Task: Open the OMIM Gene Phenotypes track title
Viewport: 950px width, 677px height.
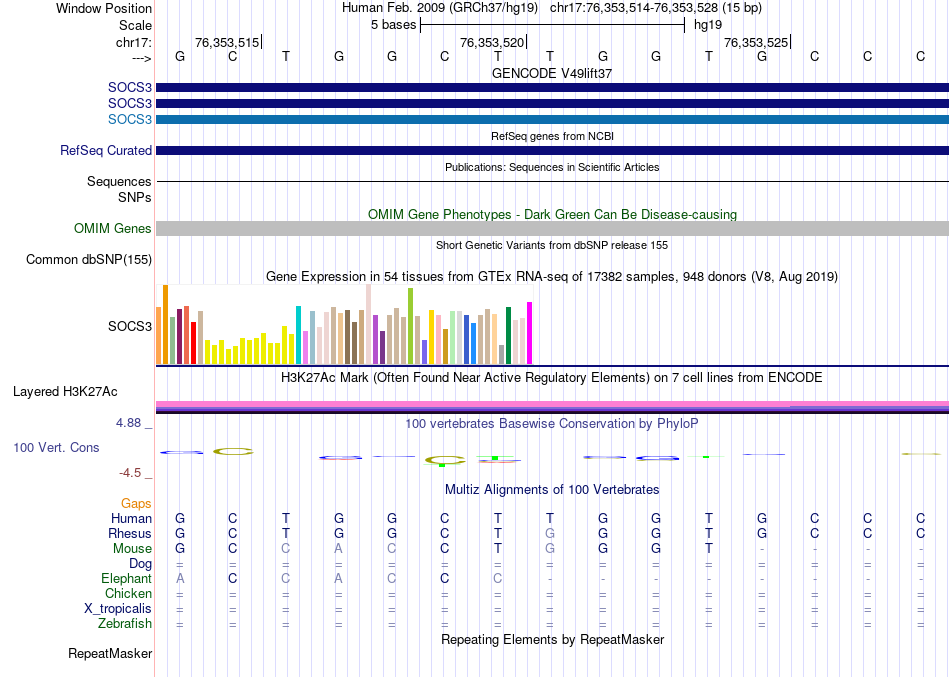Action: [552, 215]
